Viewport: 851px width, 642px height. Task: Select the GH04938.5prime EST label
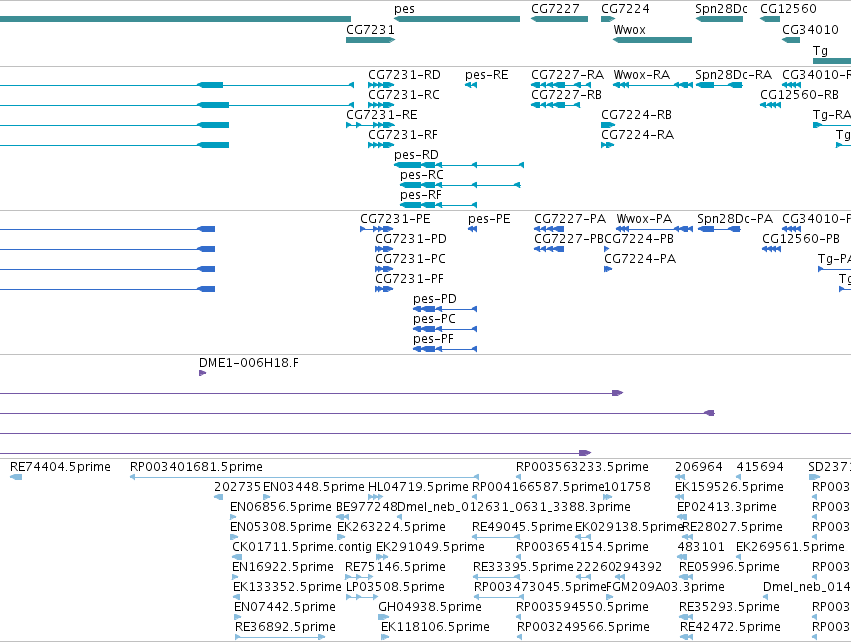click(430, 607)
